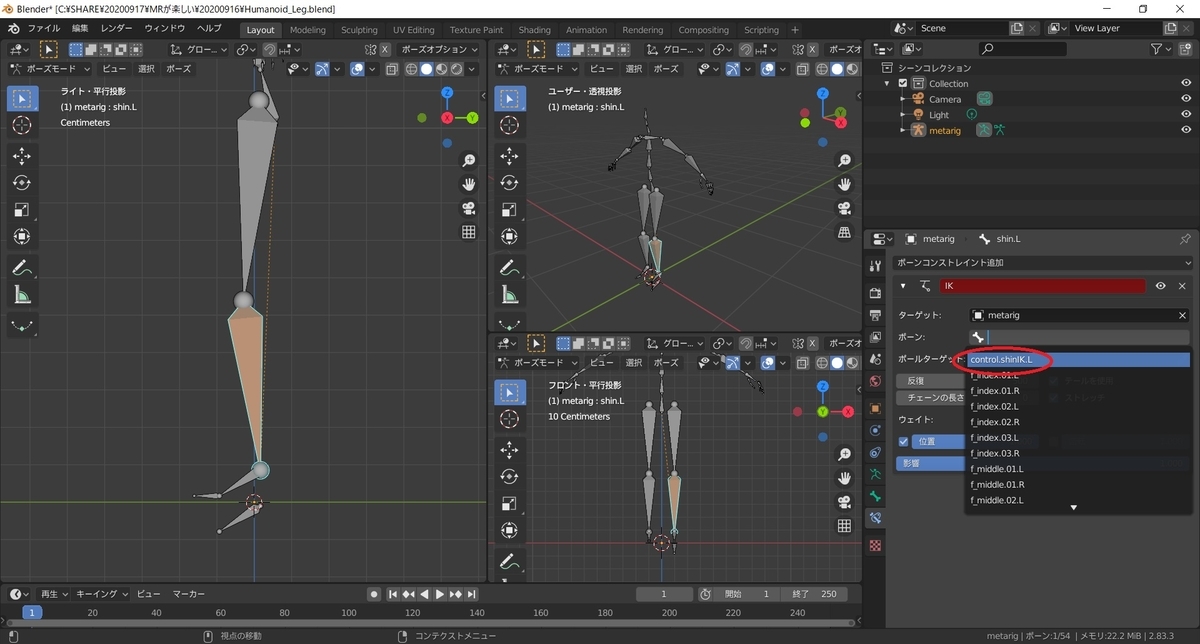
Task: Toggle Camera visibility eye in outliner
Action: (x=1186, y=99)
